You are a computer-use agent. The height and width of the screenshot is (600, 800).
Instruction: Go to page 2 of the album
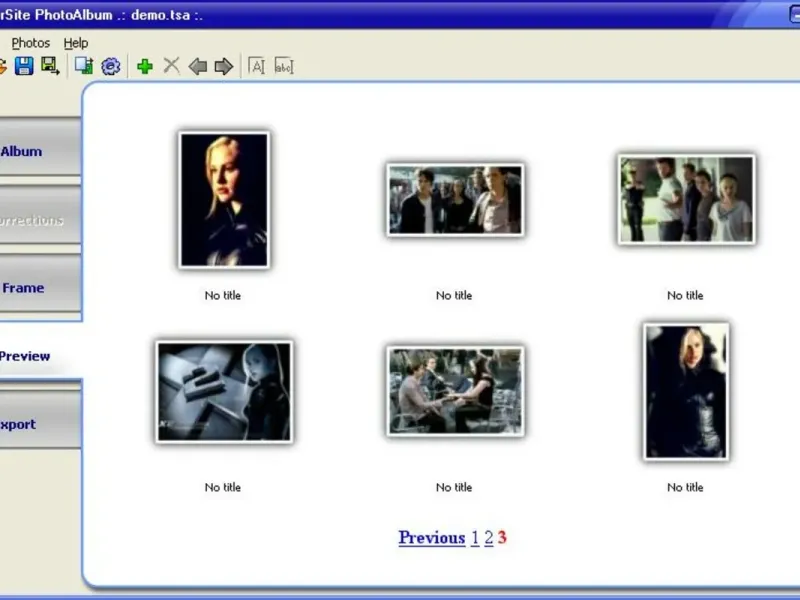489,538
